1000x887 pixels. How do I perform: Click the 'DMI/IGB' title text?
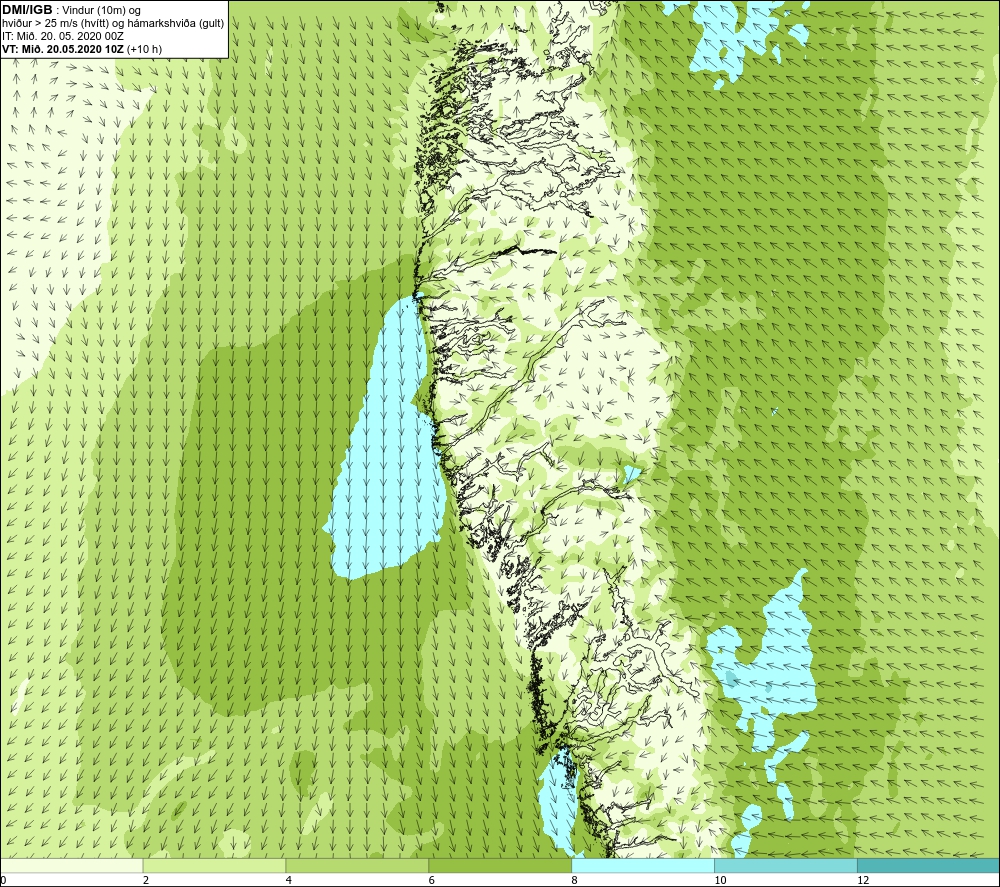click(27, 10)
